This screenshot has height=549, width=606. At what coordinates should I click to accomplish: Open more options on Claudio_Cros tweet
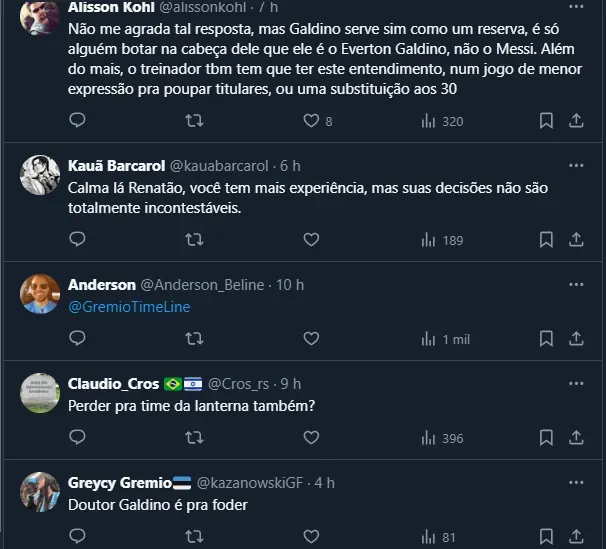pyautogui.click(x=576, y=384)
